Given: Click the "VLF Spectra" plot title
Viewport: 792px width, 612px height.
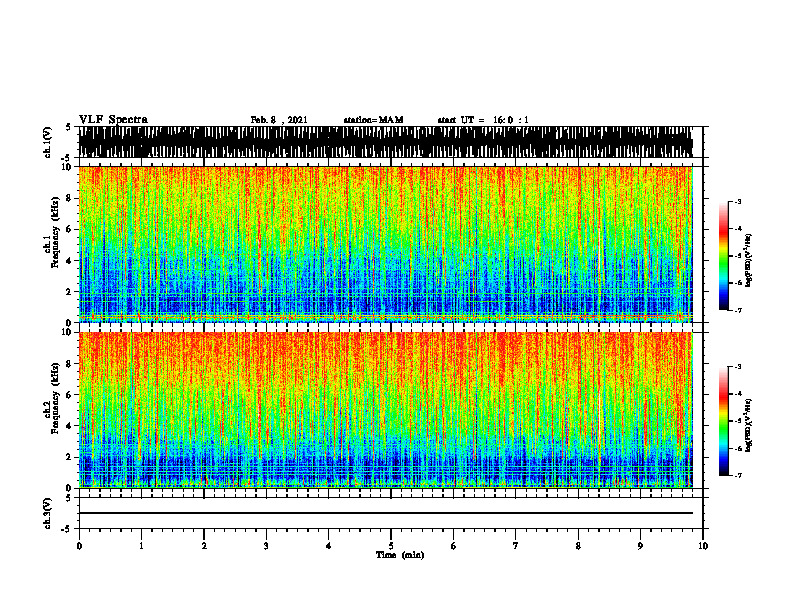Looking at the screenshot, I should [114, 120].
